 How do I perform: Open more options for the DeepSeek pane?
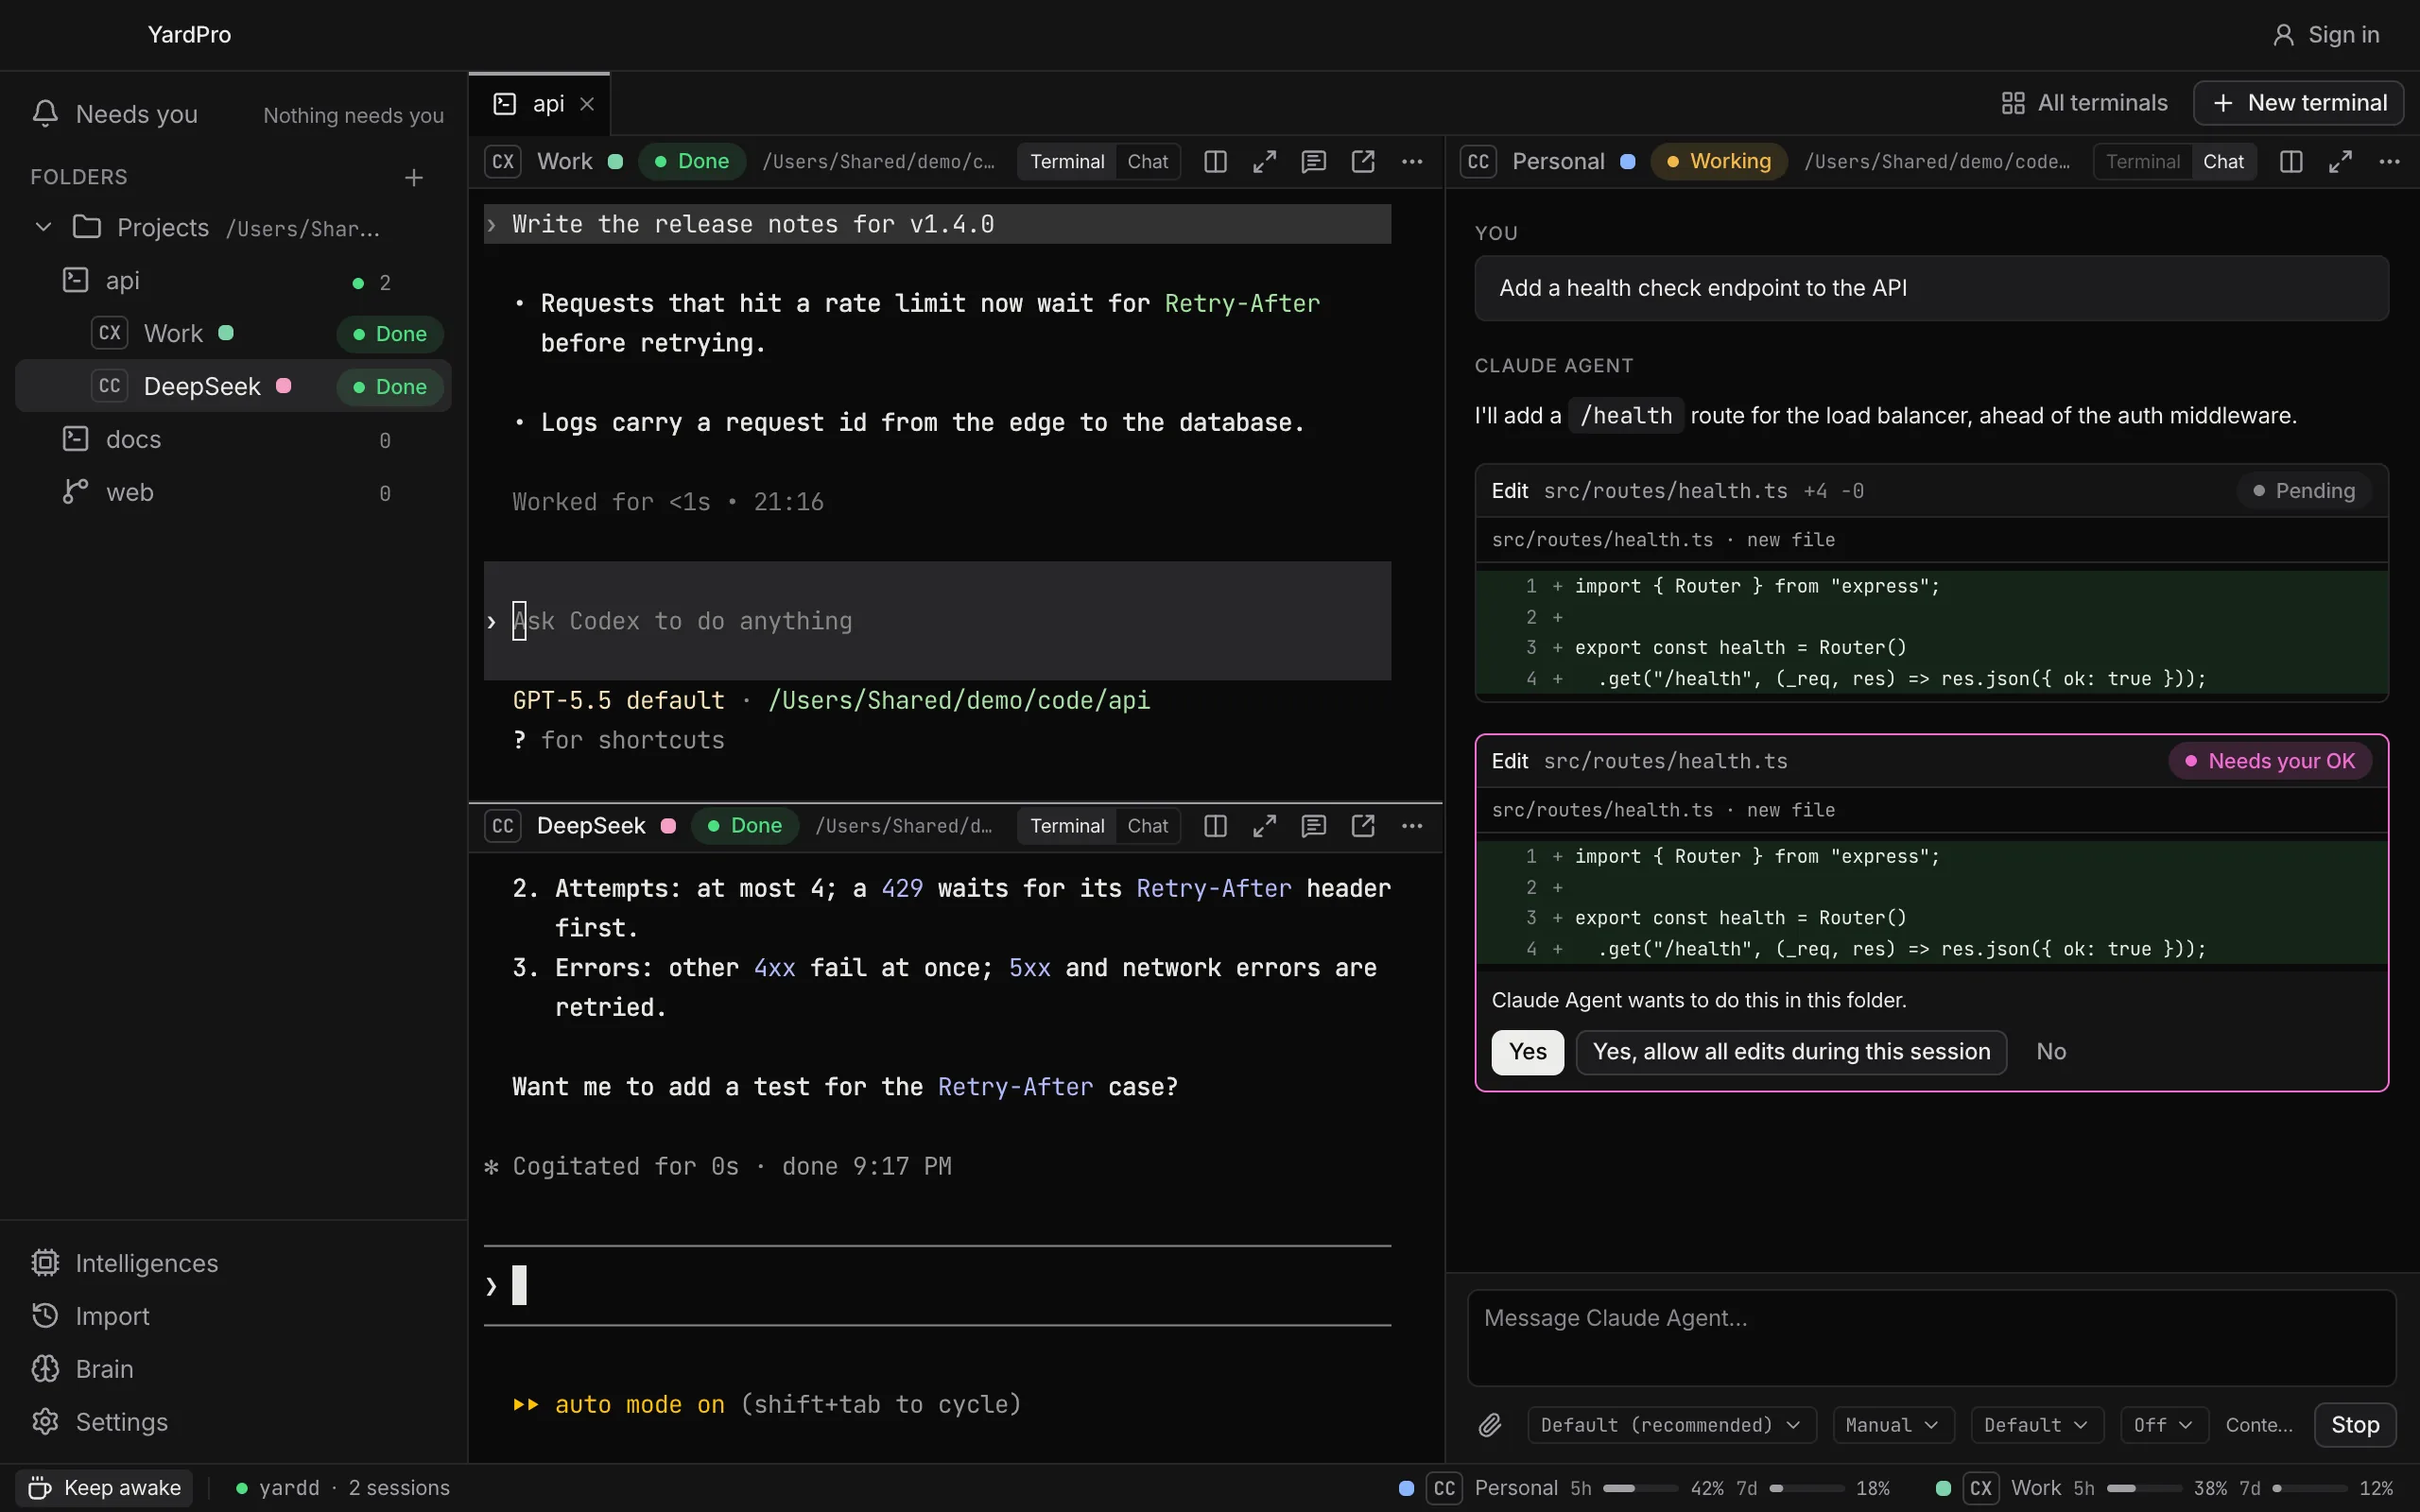click(1412, 826)
